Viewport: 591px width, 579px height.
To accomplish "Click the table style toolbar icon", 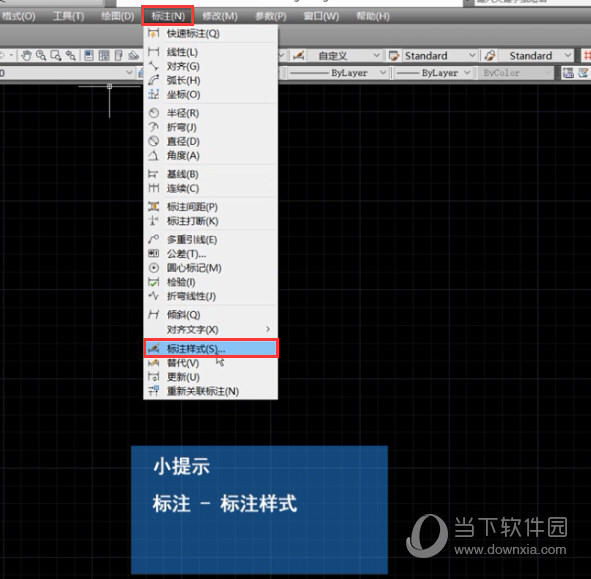I will 393,56.
